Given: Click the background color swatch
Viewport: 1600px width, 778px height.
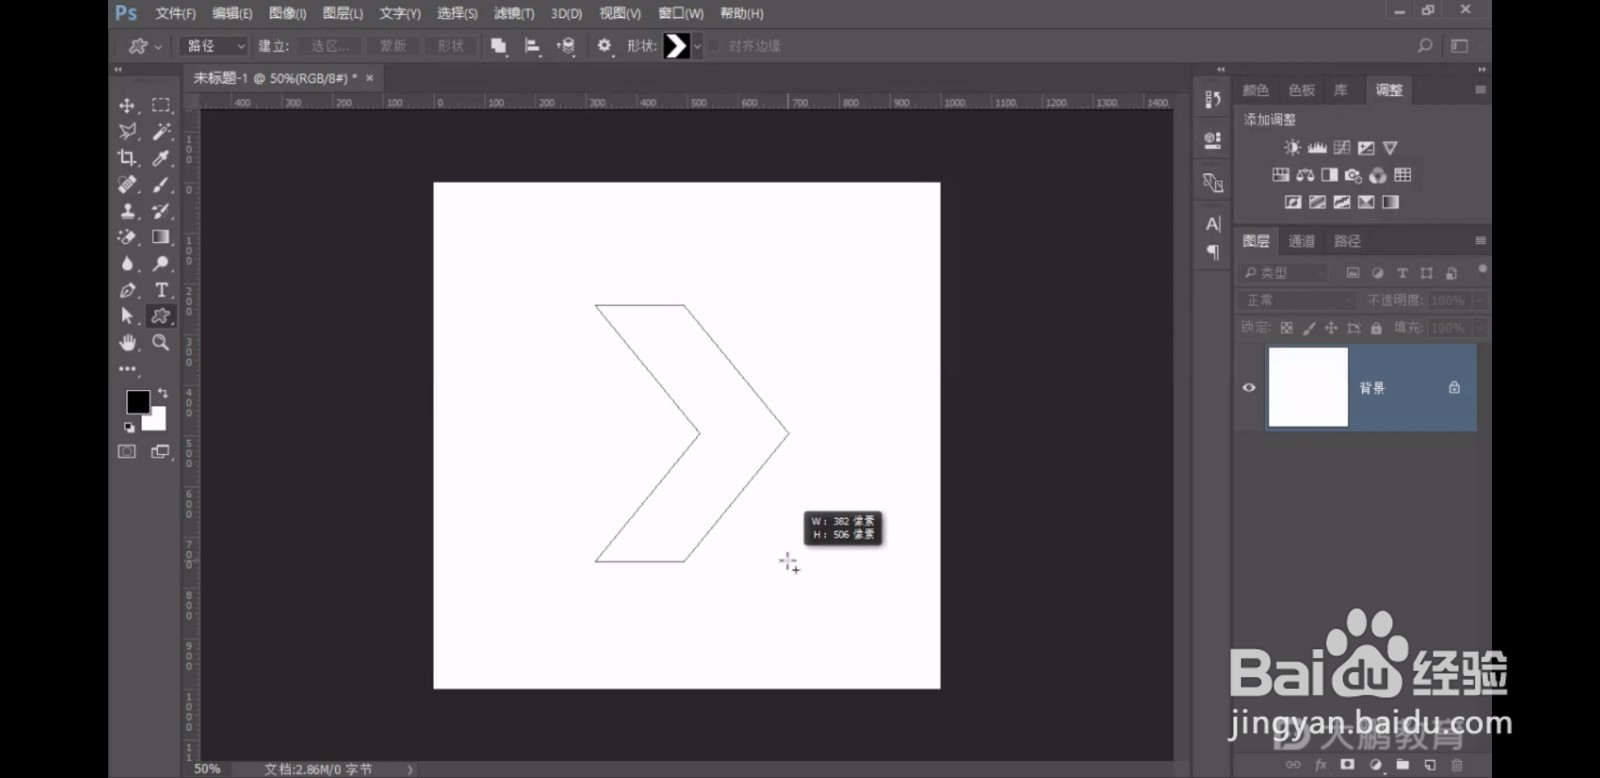Looking at the screenshot, I should click(158, 422).
